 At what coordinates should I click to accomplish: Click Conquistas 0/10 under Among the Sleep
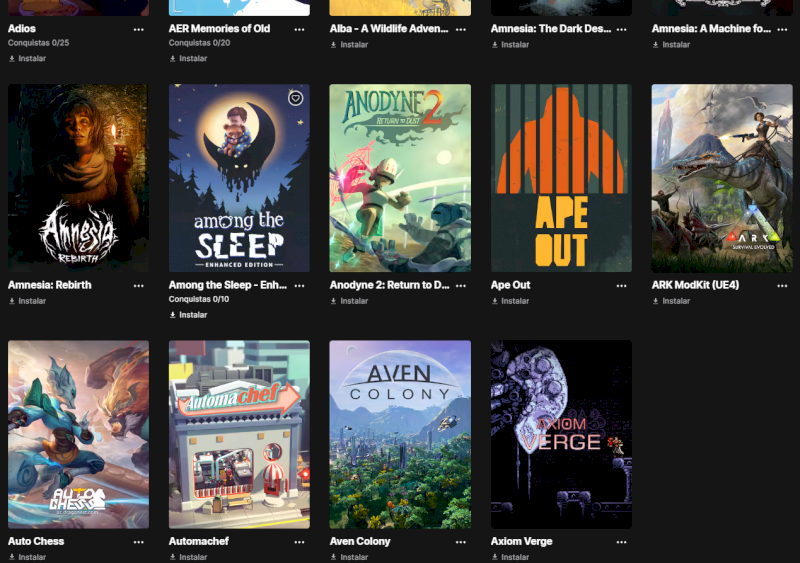199,299
